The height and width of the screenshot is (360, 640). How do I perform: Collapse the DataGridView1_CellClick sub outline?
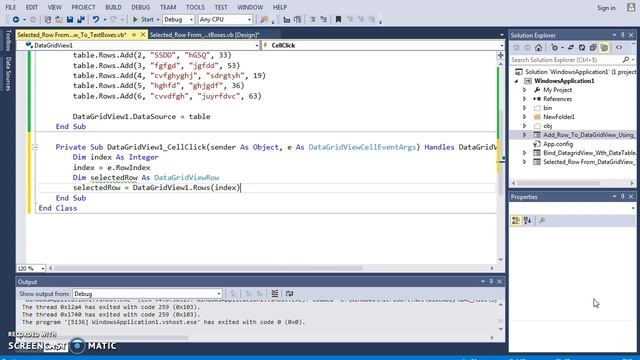[35, 147]
